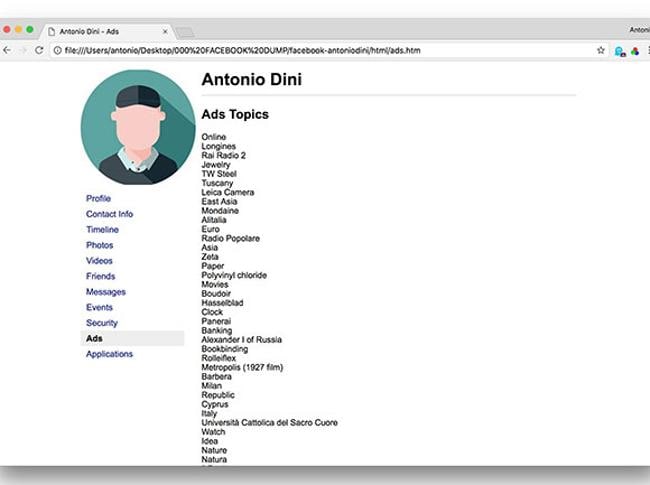This screenshot has width=650, height=485.
Task: Click the first extension icon after the star
Action: pyautogui.click(x=620, y=50)
